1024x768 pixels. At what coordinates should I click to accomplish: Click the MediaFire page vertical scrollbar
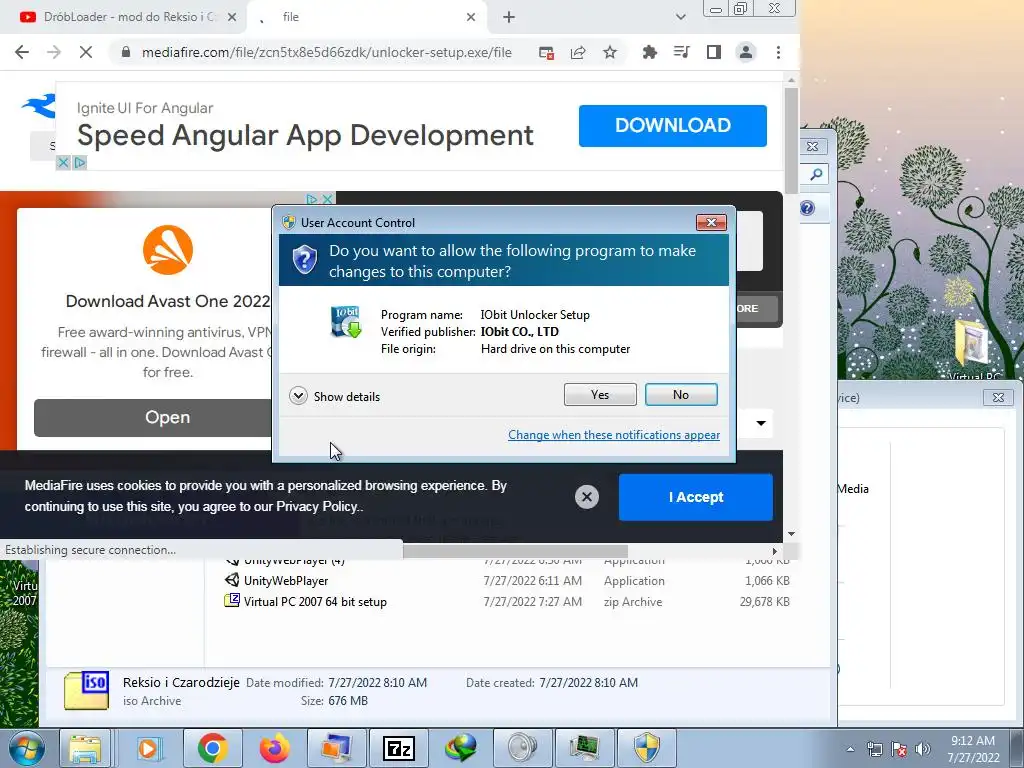792,140
